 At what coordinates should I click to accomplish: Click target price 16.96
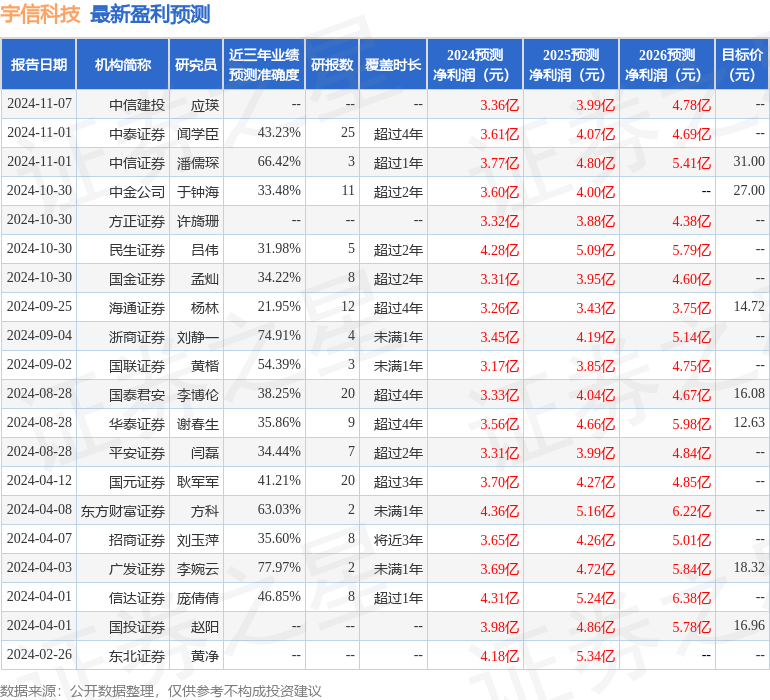pyautogui.click(x=749, y=625)
